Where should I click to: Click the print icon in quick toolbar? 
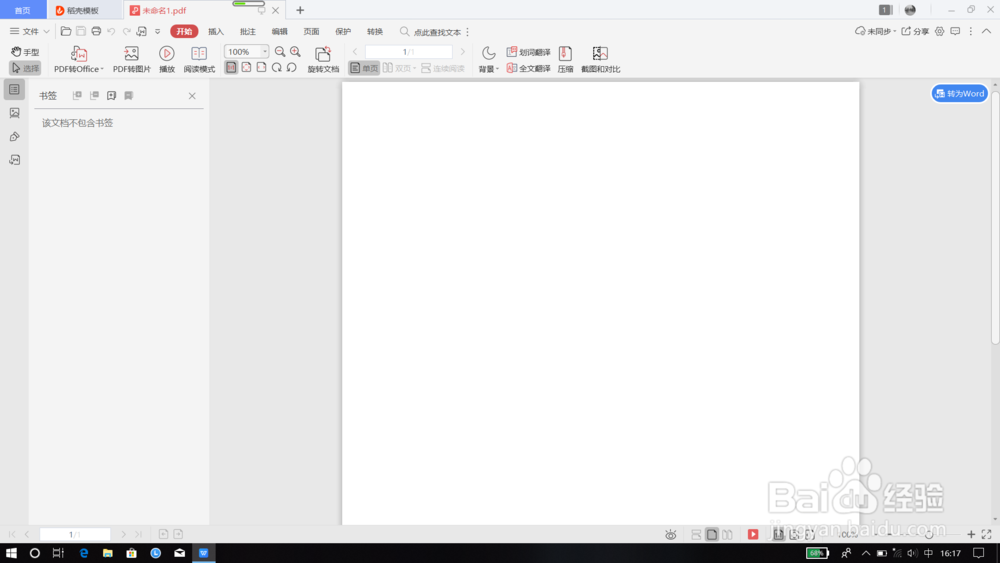click(x=96, y=31)
